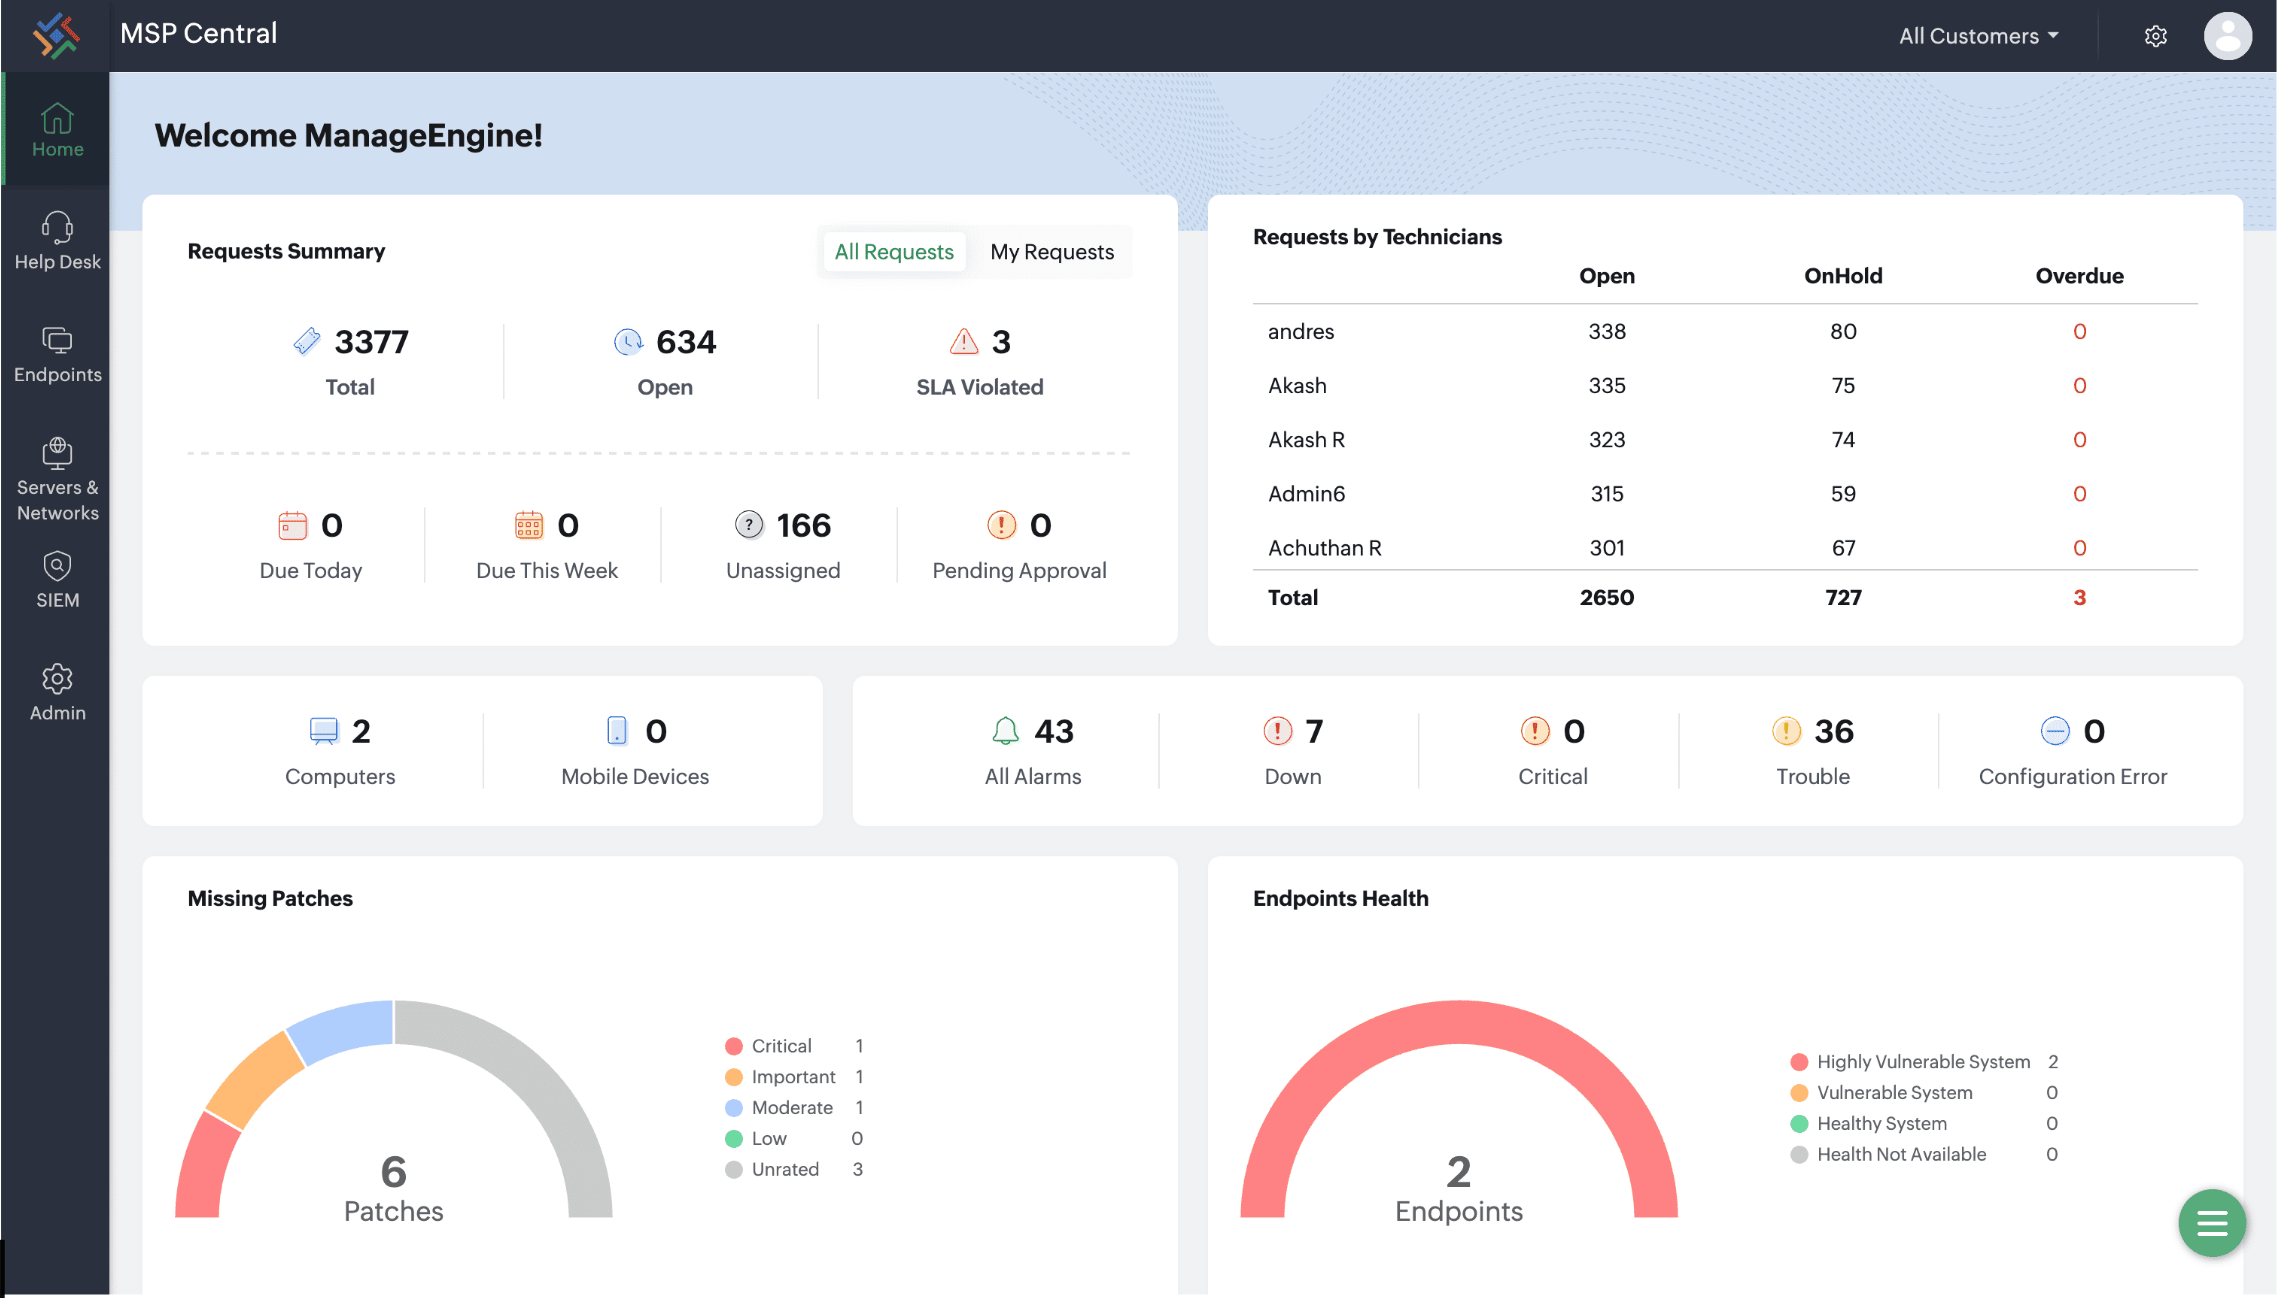Click the Trouble alarm yellow icon
The height and width of the screenshot is (1298, 2278).
click(x=1786, y=731)
